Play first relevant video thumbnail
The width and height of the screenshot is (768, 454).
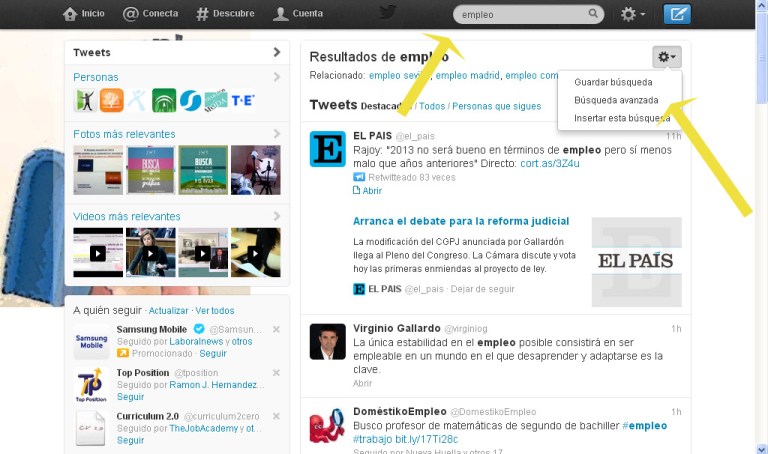(x=98, y=253)
